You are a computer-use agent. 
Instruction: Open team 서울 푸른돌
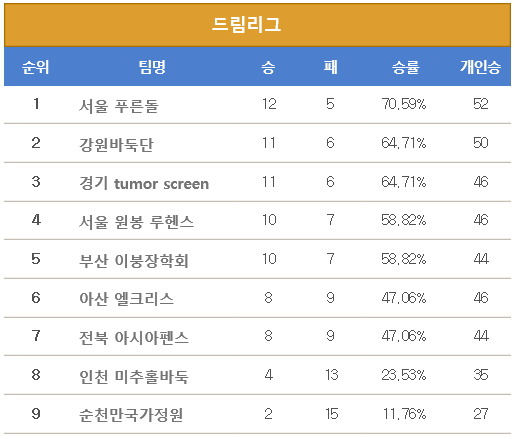pos(119,106)
